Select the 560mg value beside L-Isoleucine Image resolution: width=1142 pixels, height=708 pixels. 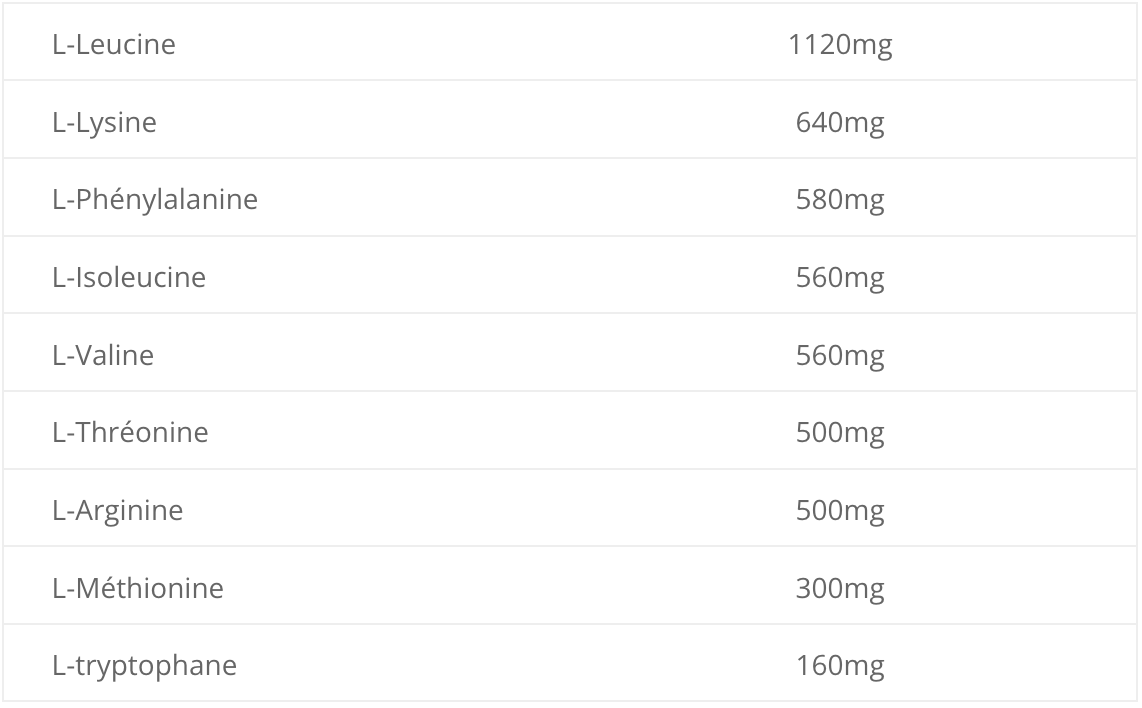pos(840,278)
